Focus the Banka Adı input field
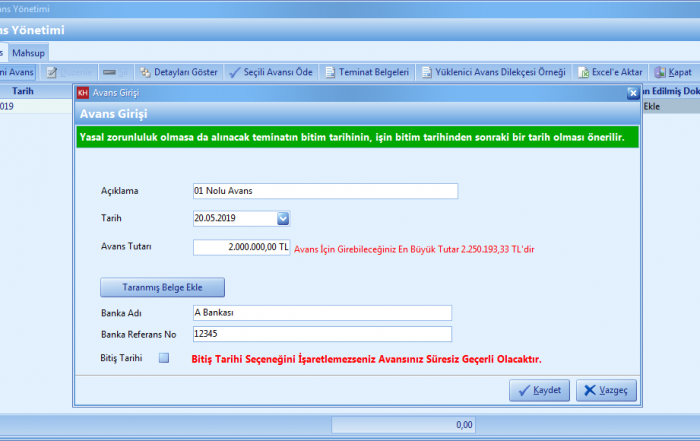Screen dimensions: 700x441 321,313
